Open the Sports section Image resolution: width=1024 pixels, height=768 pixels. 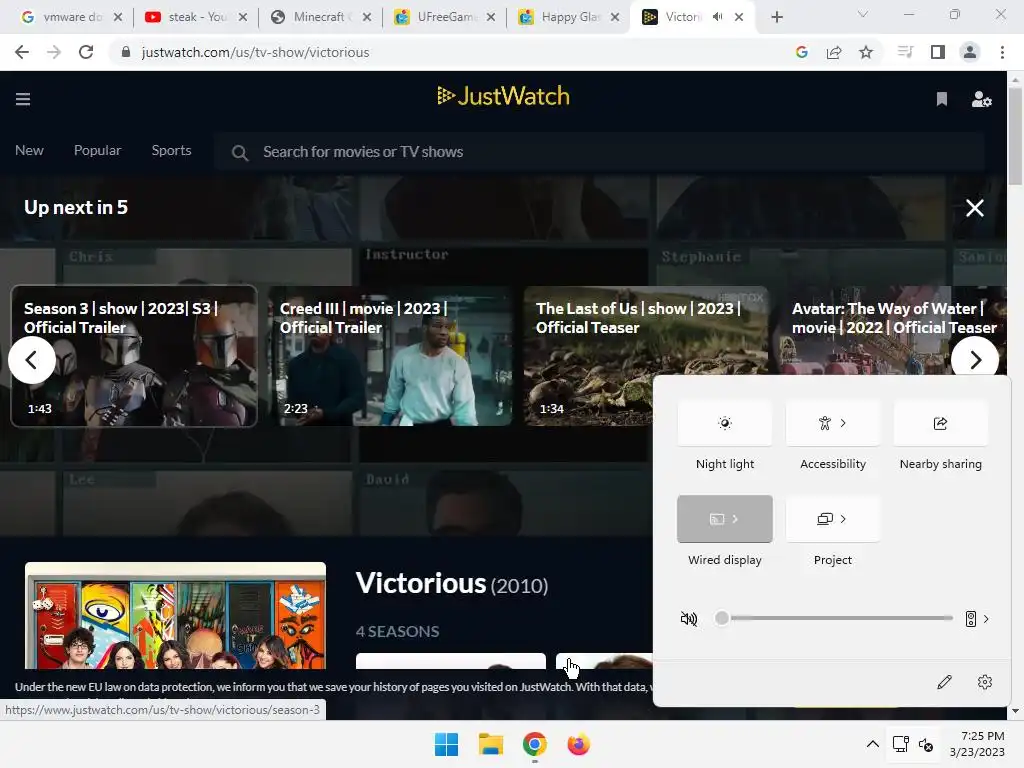[x=171, y=150]
